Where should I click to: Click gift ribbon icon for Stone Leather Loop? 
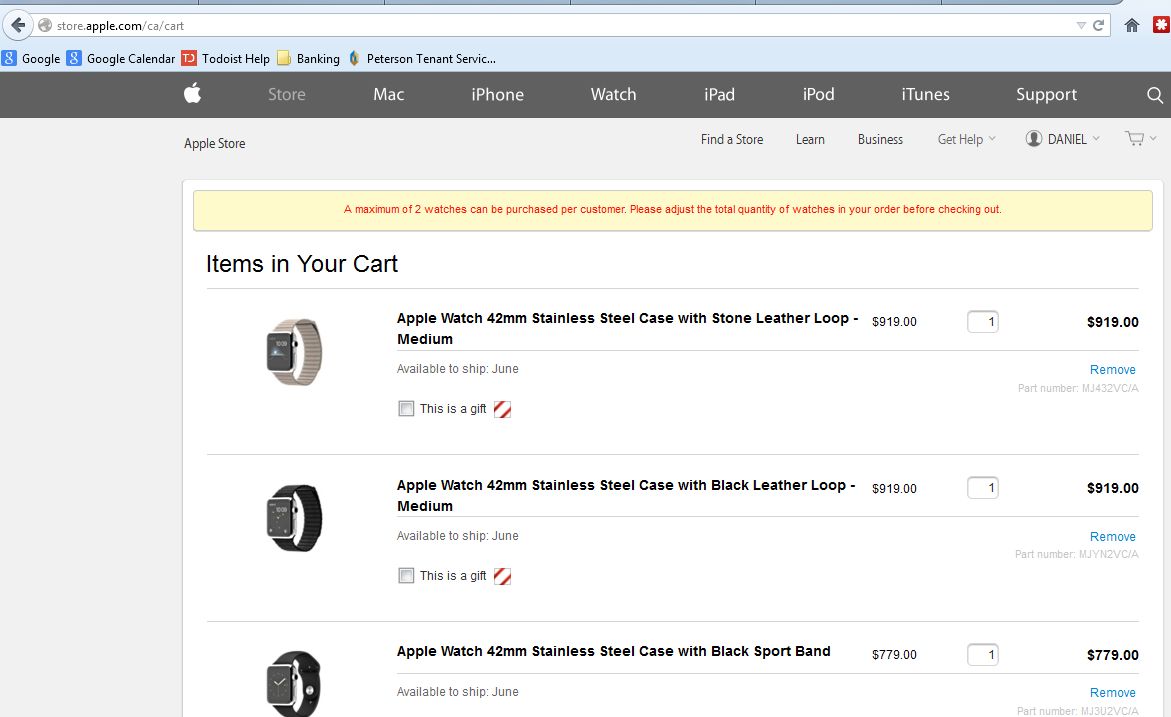[x=503, y=409]
